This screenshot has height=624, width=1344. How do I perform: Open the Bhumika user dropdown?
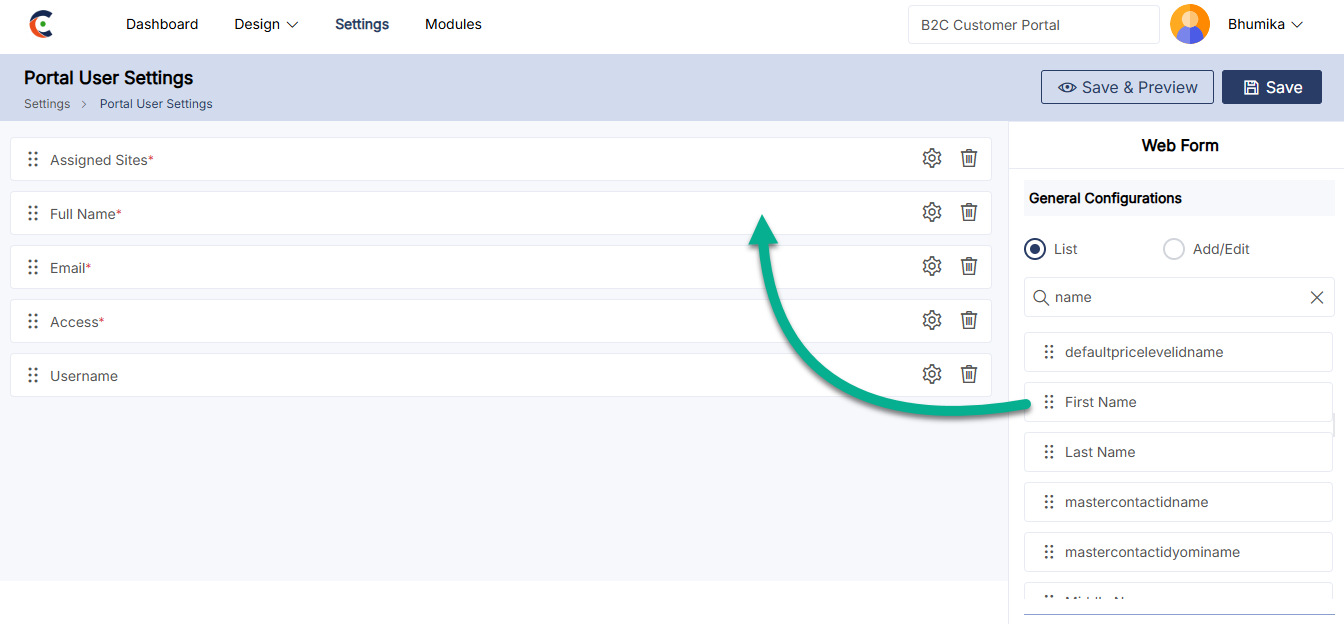click(1265, 24)
